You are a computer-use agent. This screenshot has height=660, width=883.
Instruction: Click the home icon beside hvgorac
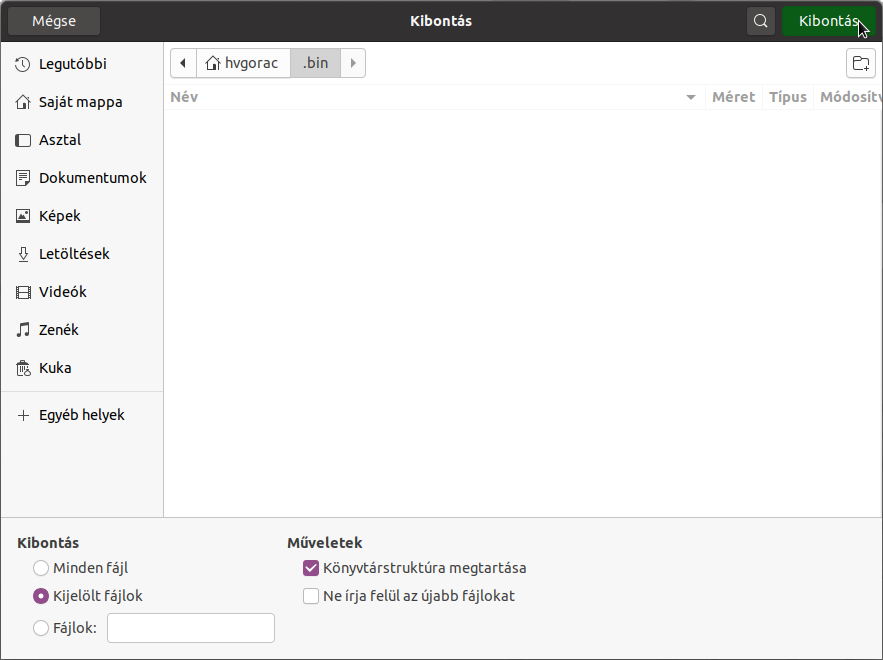[212, 63]
